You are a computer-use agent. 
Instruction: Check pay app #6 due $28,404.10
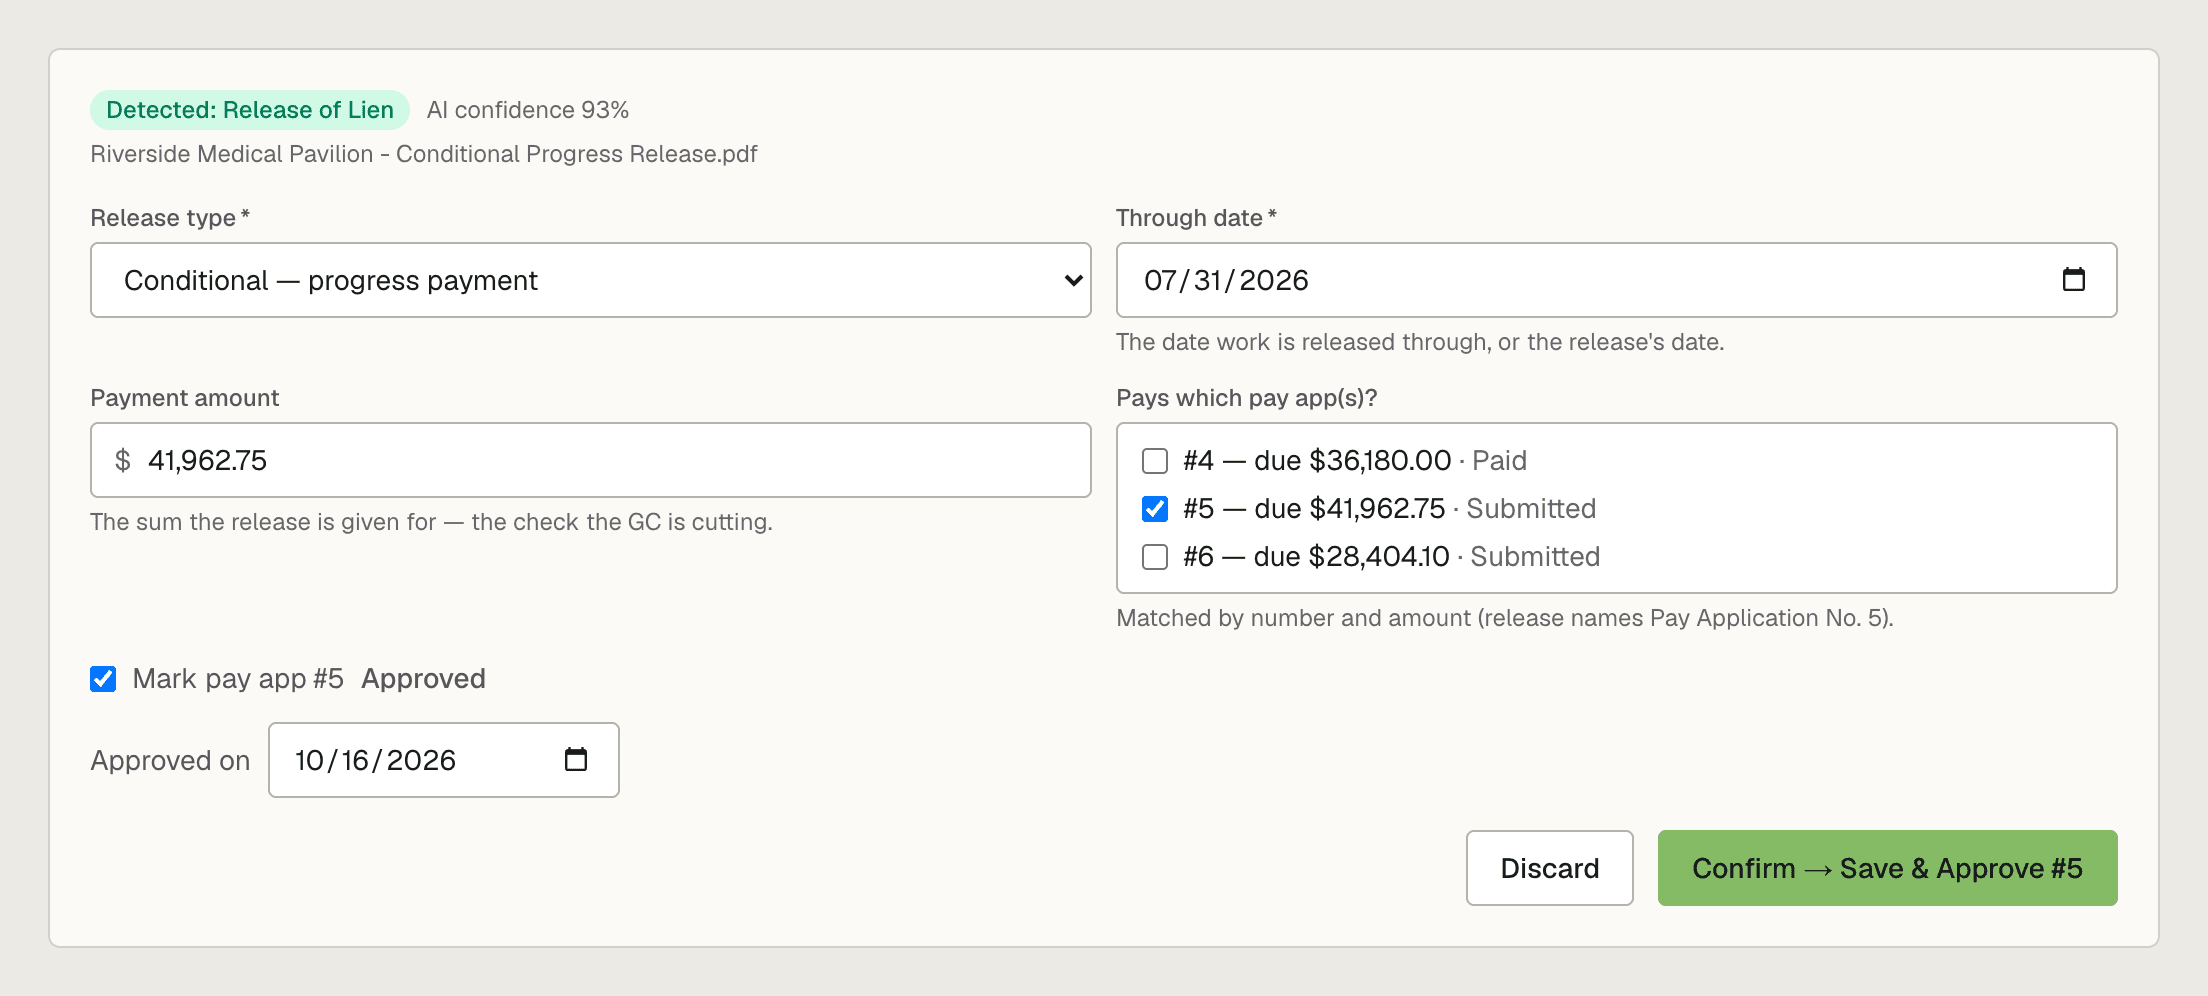pyautogui.click(x=1155, y=557)
